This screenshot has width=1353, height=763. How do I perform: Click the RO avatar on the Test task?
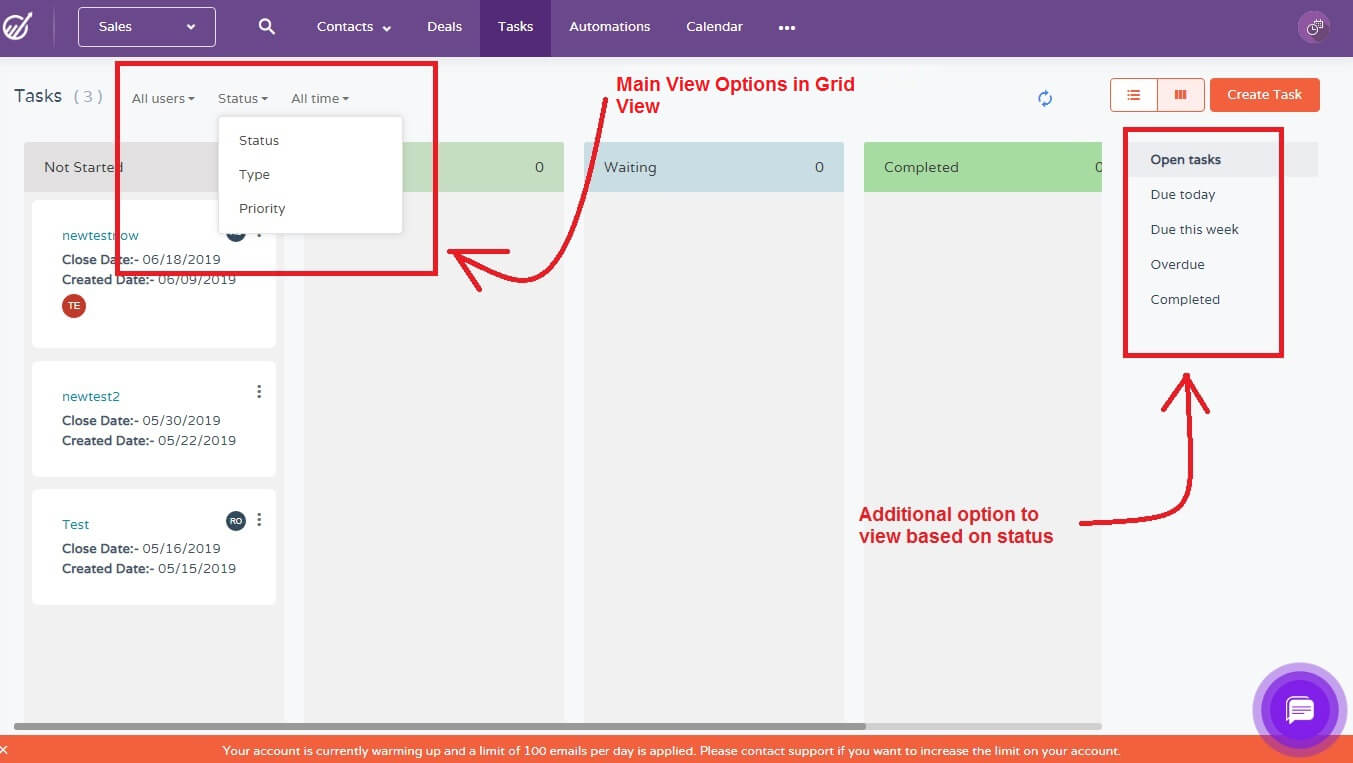click(x=235, y=520)
